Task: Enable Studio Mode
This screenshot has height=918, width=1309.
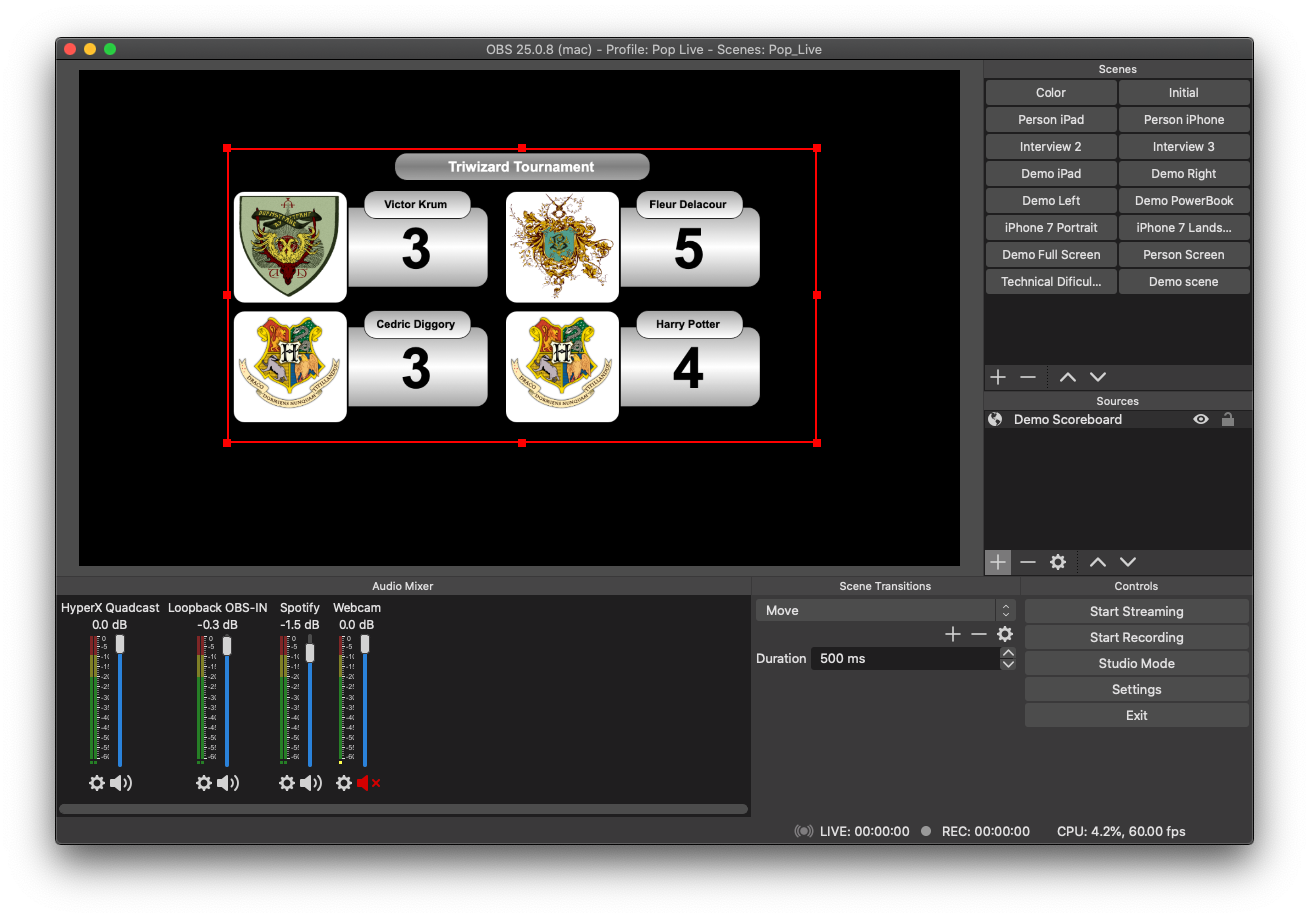Action: 1137,664
